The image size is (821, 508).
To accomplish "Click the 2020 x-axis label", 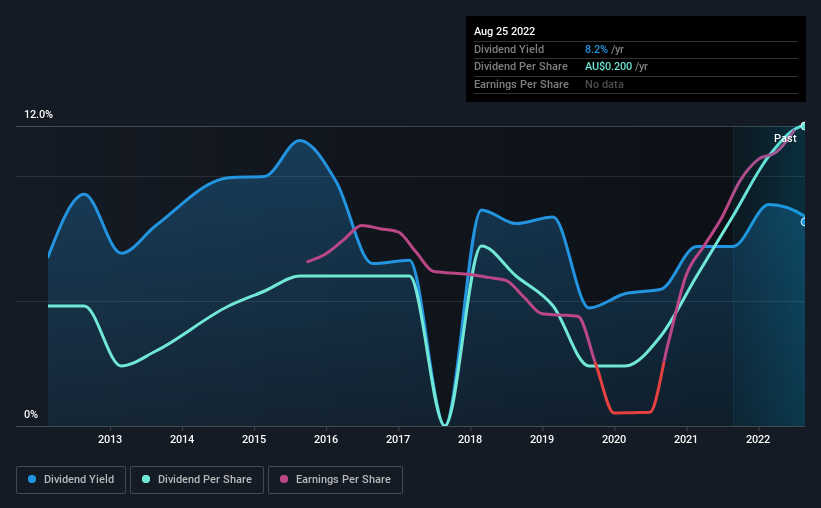I will (614, 439).
